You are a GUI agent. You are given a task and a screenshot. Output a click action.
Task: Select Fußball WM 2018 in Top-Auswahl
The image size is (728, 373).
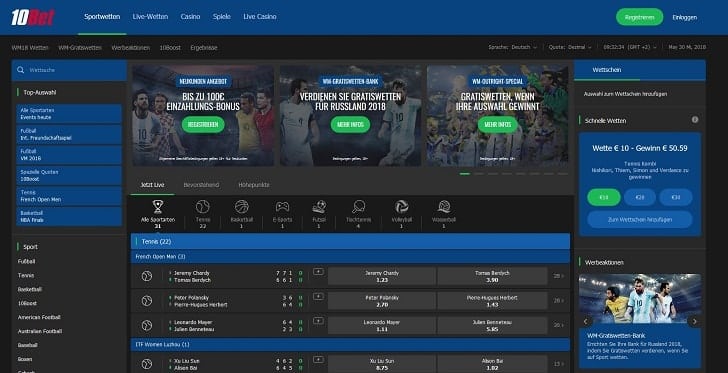click(x=69, y=155)
